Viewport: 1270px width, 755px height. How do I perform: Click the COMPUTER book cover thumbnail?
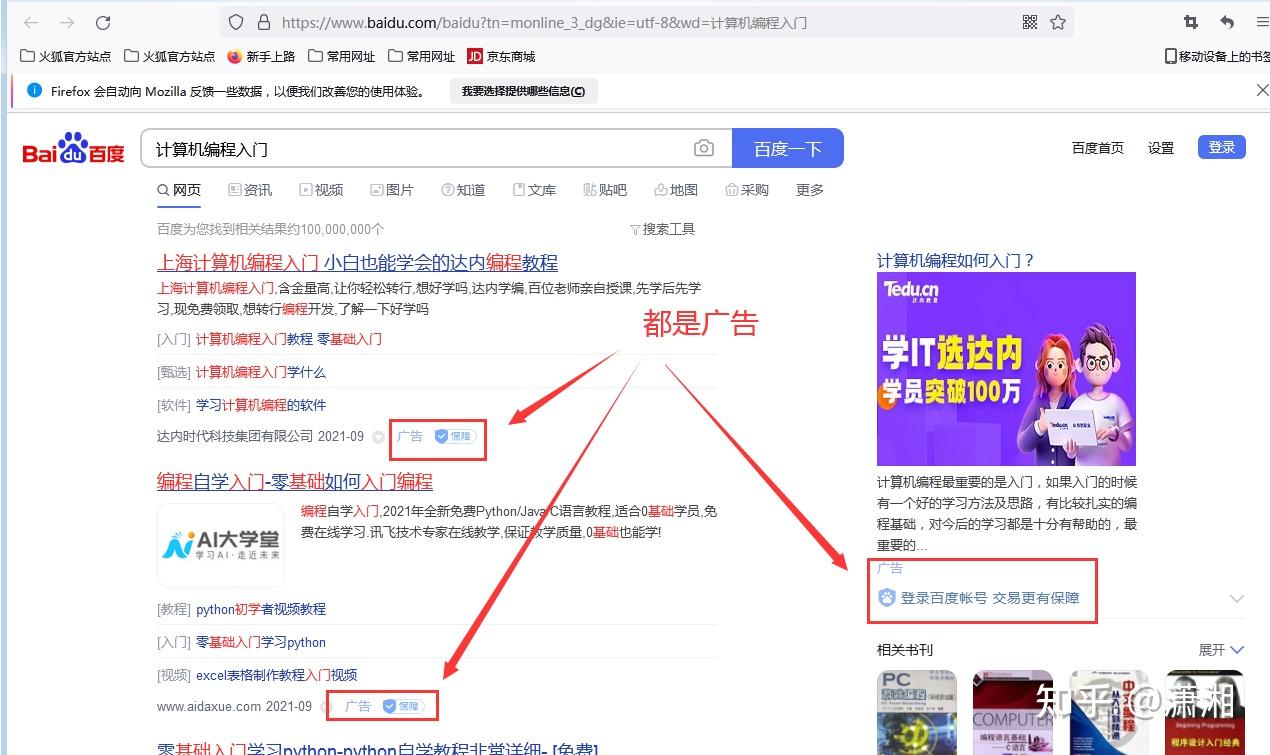pyautogui.click(x=1013, y=712)
